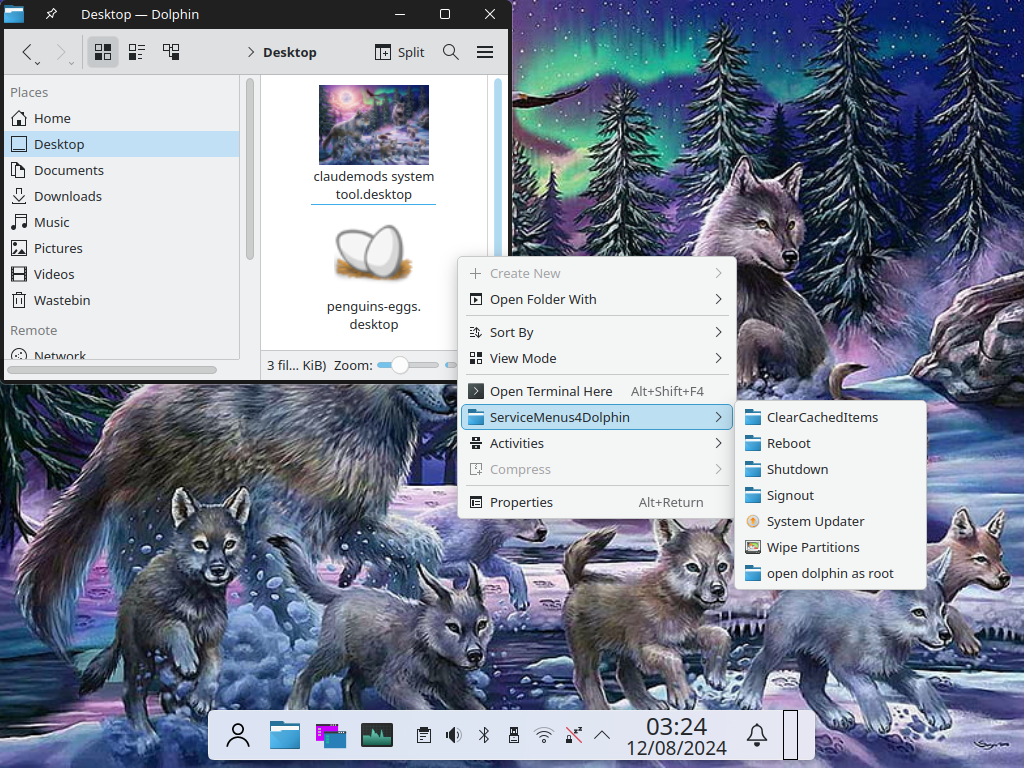Image resolution: width=1024 pixels, height=768 pixels.
Task: Select Reboot in ServiceMenus submenu
Action: (x=831, y=443)
